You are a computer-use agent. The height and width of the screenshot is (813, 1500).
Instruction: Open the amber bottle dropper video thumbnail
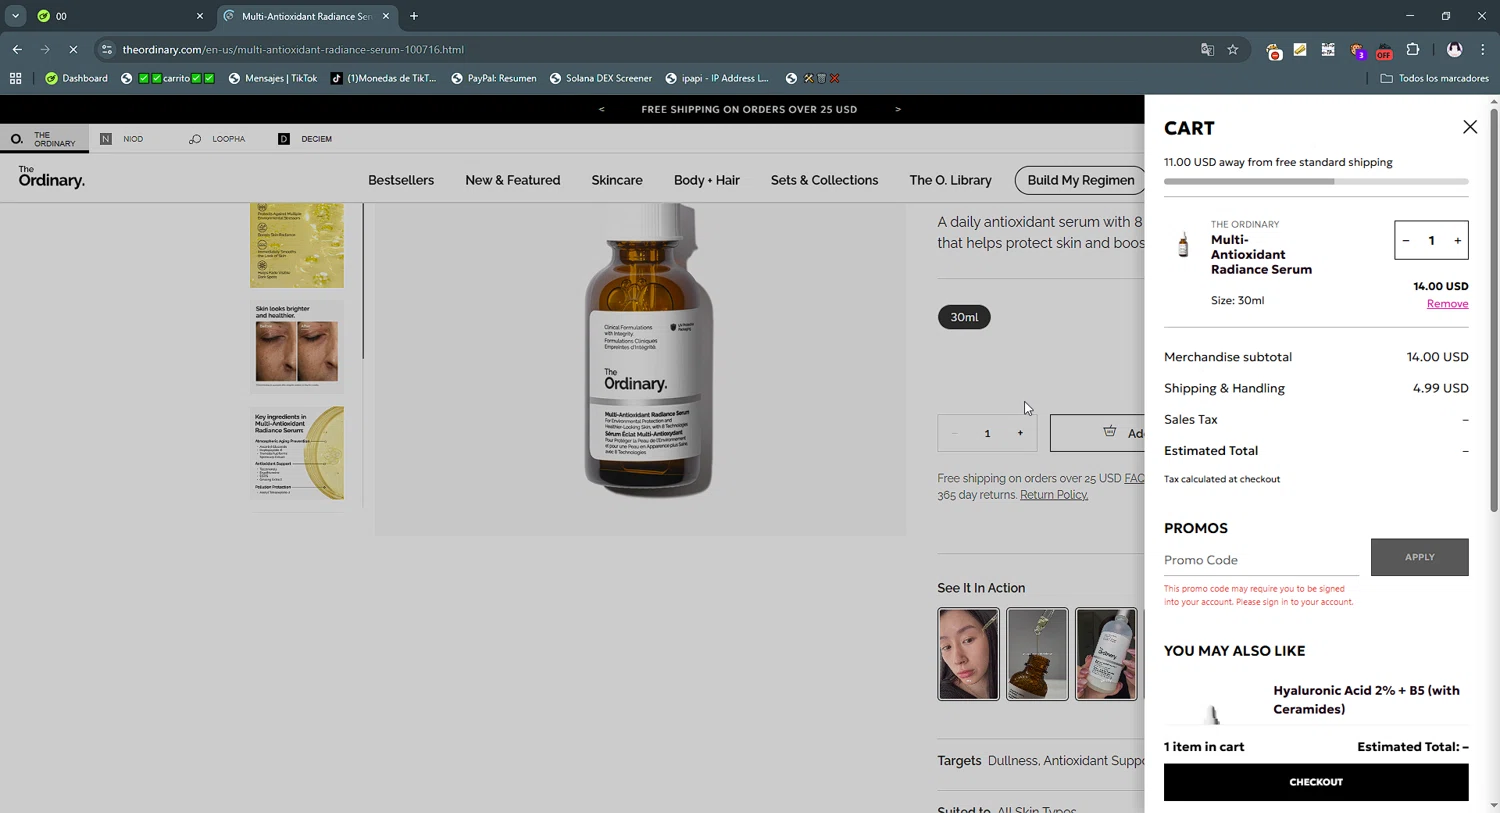tap(1037, 654)
